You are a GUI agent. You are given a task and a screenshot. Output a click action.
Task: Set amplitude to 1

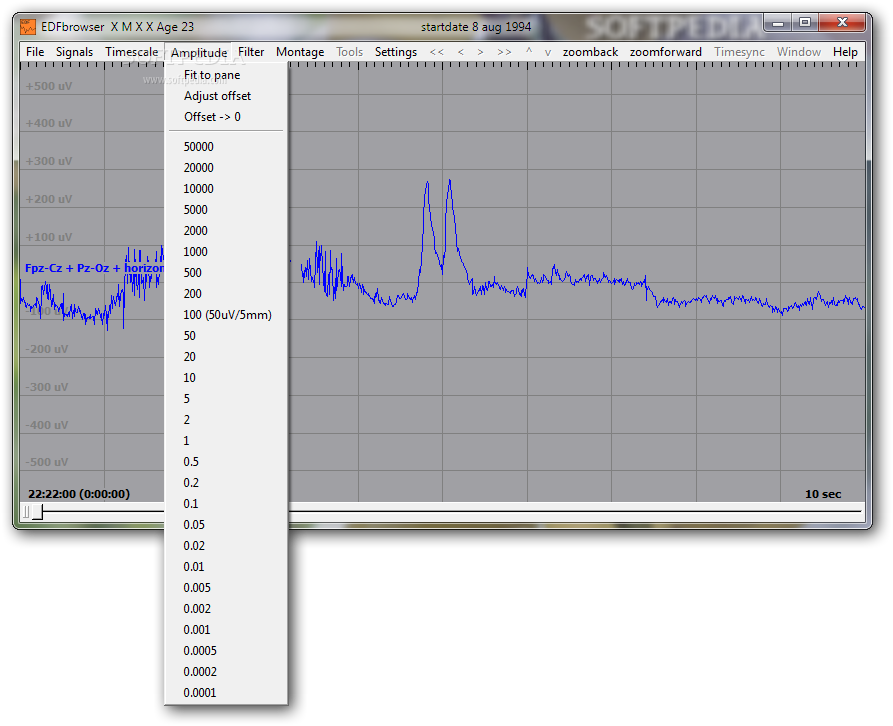click(x=226, y=441)
